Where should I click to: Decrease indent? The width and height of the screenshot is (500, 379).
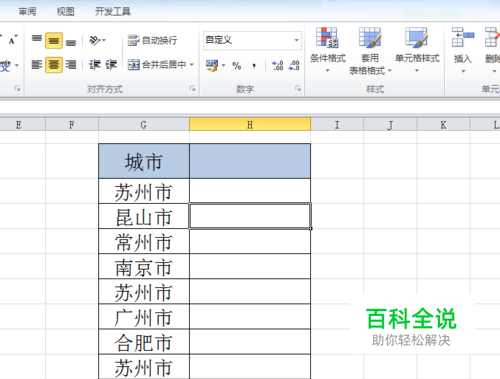[95, 64]
